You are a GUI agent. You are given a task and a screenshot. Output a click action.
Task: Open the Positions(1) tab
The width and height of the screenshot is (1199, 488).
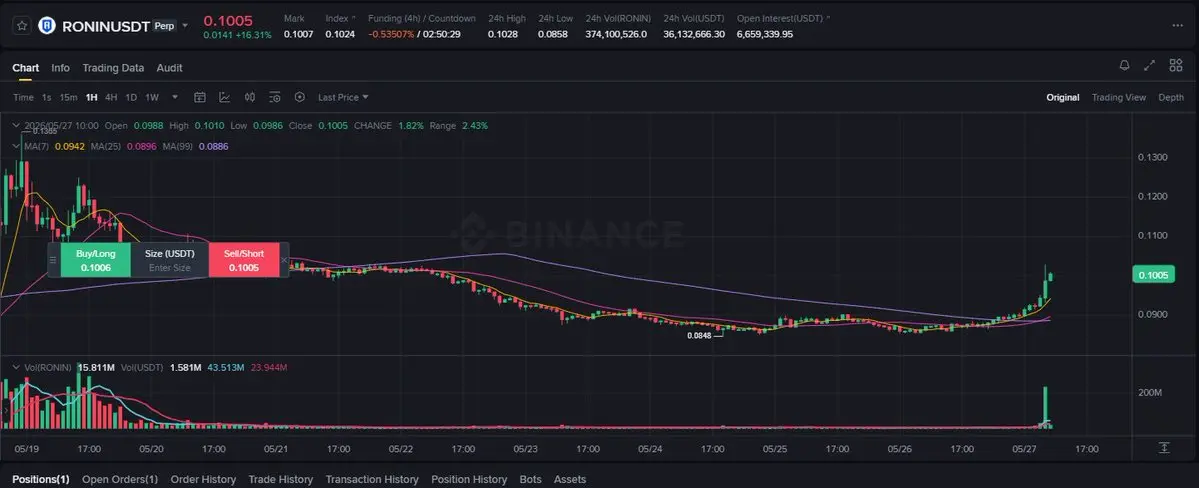(41, 480)
